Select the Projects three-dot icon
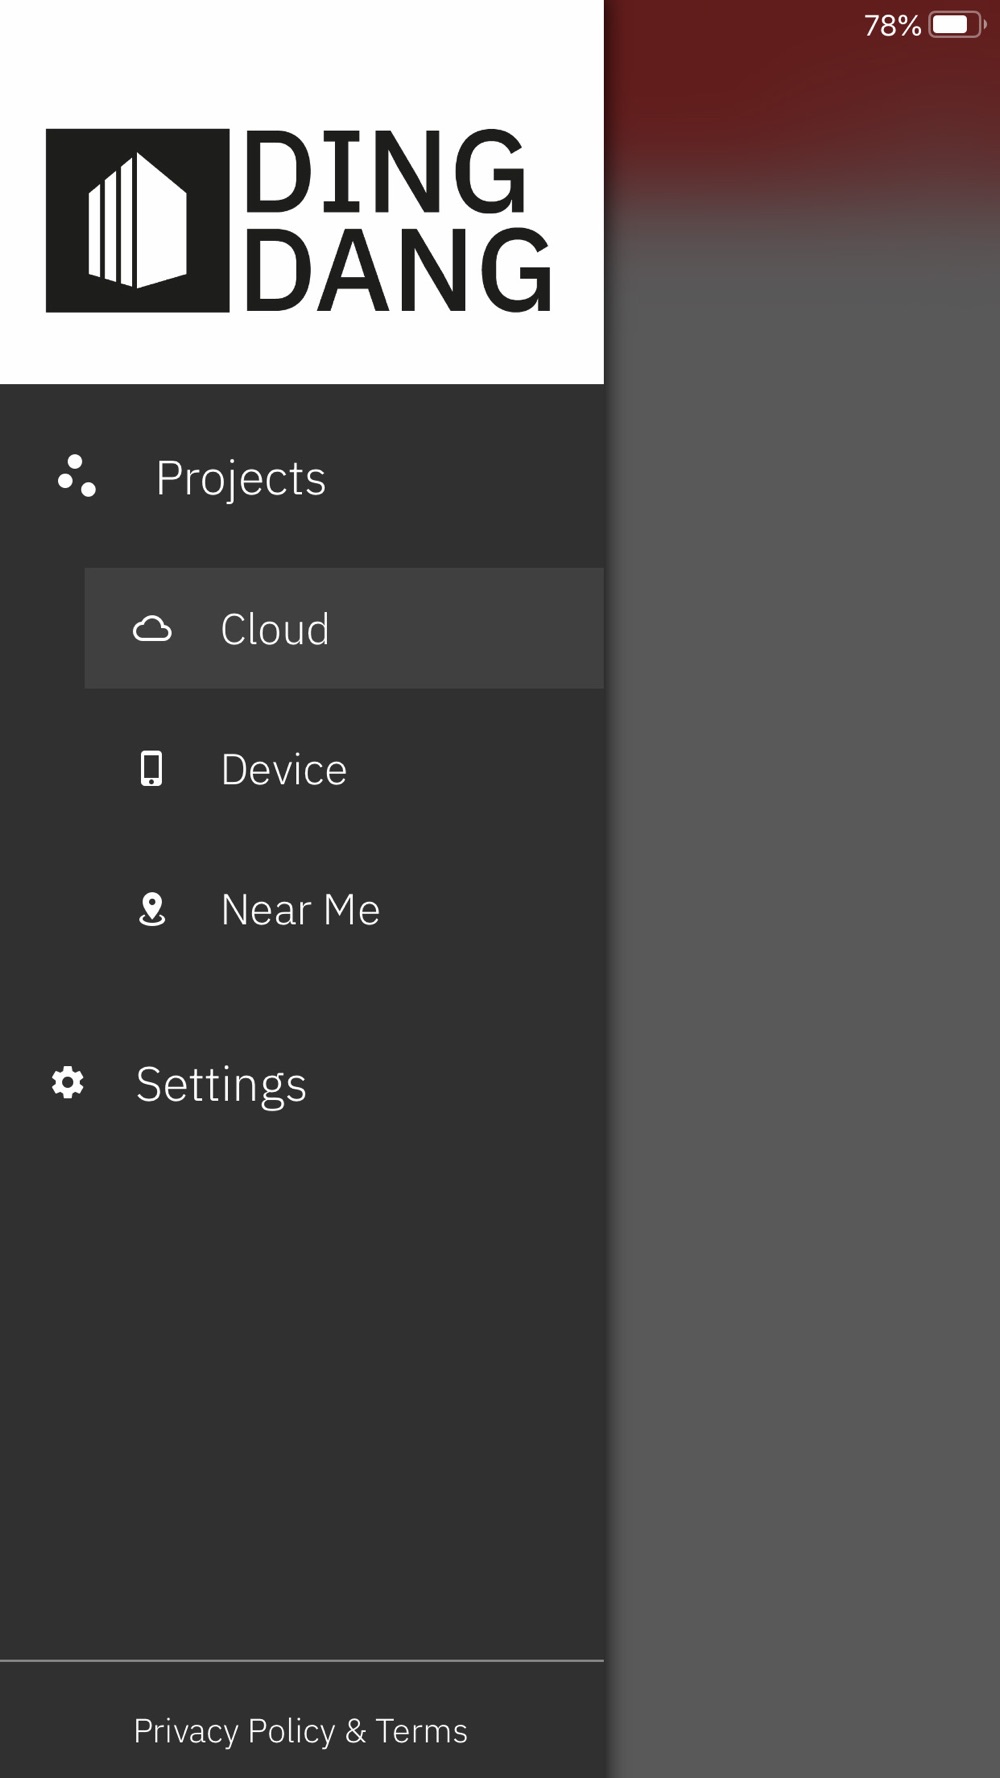This screenshot has width=1000, height=1778. click(77, 476)
